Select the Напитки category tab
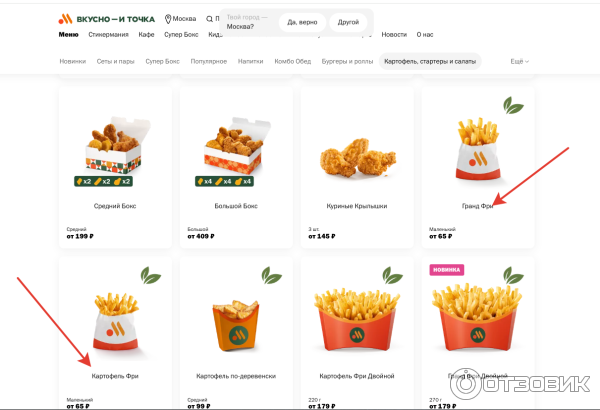600x410 pixels. click(251, 61)
